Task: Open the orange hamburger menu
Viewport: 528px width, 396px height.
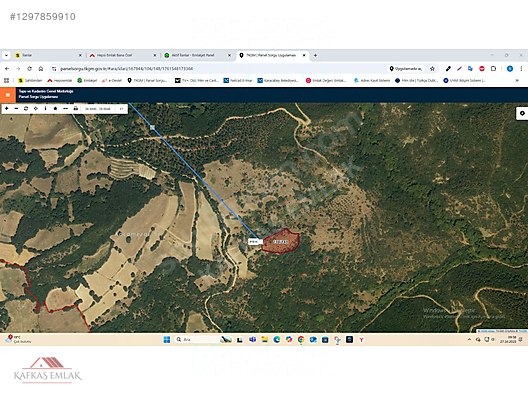Action: click(x=8, y=95)
